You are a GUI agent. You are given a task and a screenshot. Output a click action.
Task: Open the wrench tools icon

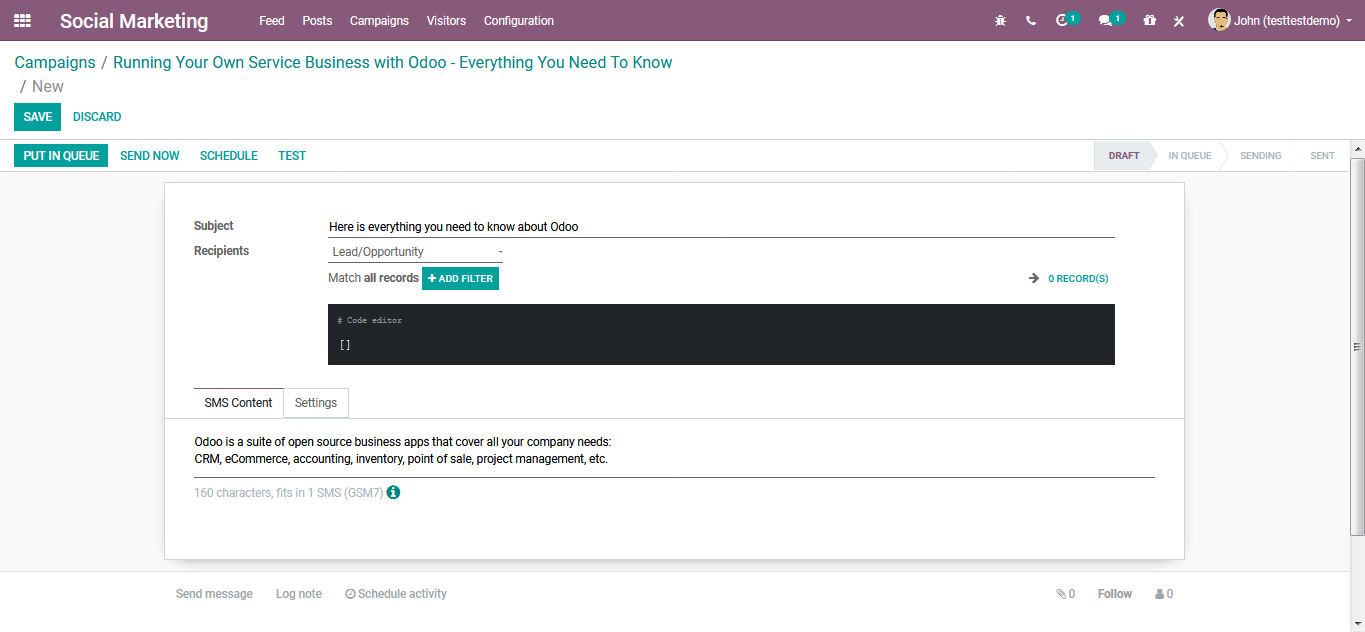pos(1179,21)
